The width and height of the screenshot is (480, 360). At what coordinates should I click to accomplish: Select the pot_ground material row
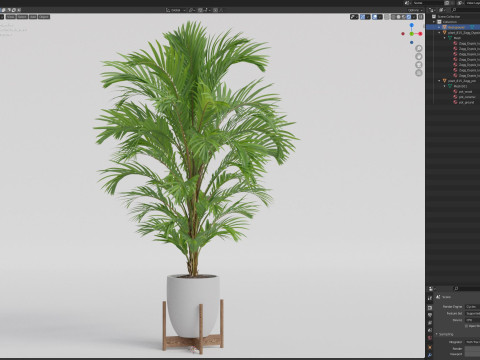point(466,102)
